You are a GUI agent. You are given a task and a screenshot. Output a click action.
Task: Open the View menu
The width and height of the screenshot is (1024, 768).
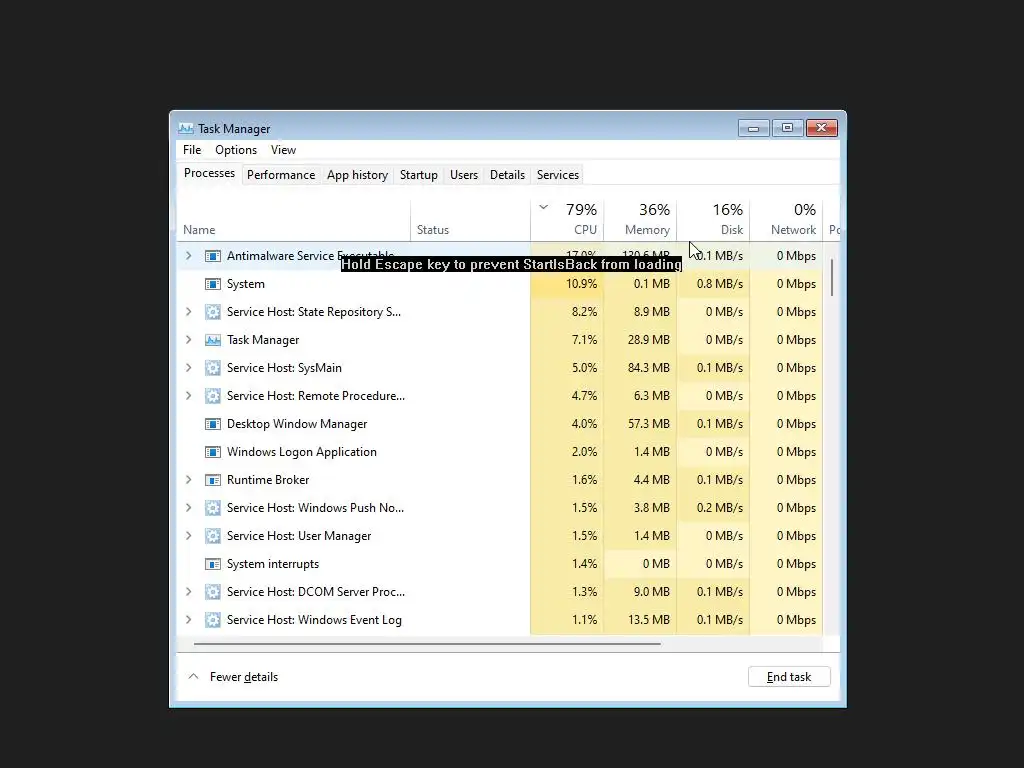click(283, 150)
